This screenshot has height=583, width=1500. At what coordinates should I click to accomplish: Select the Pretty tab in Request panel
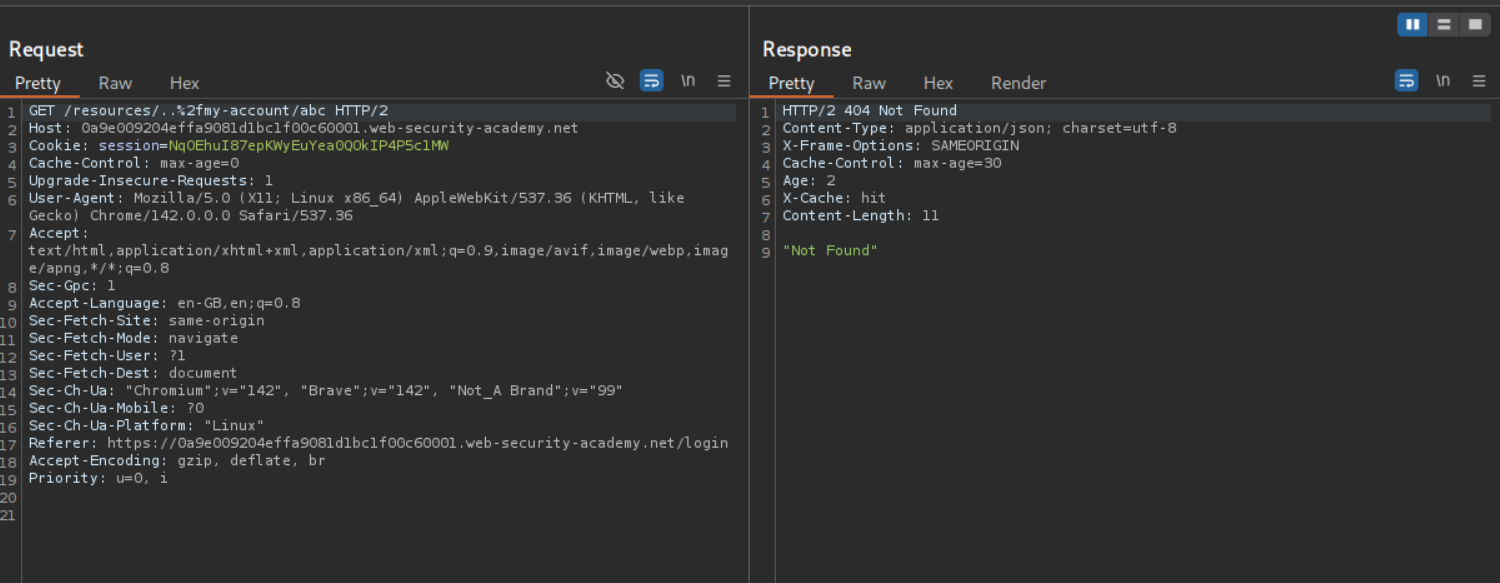click(38, 83)
